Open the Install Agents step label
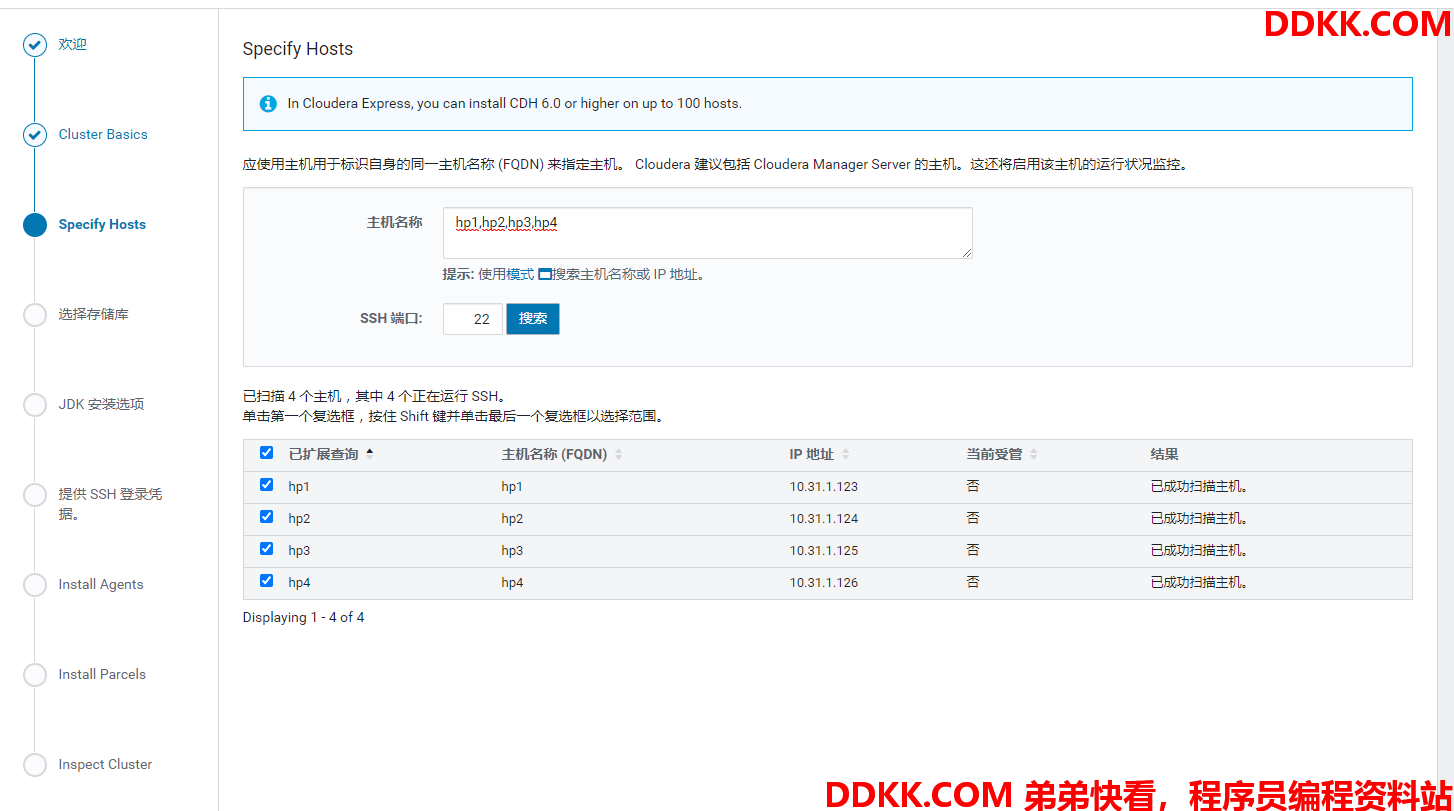Image resolution: width=1454 pixels, height=811 pixels. [101, 585]
